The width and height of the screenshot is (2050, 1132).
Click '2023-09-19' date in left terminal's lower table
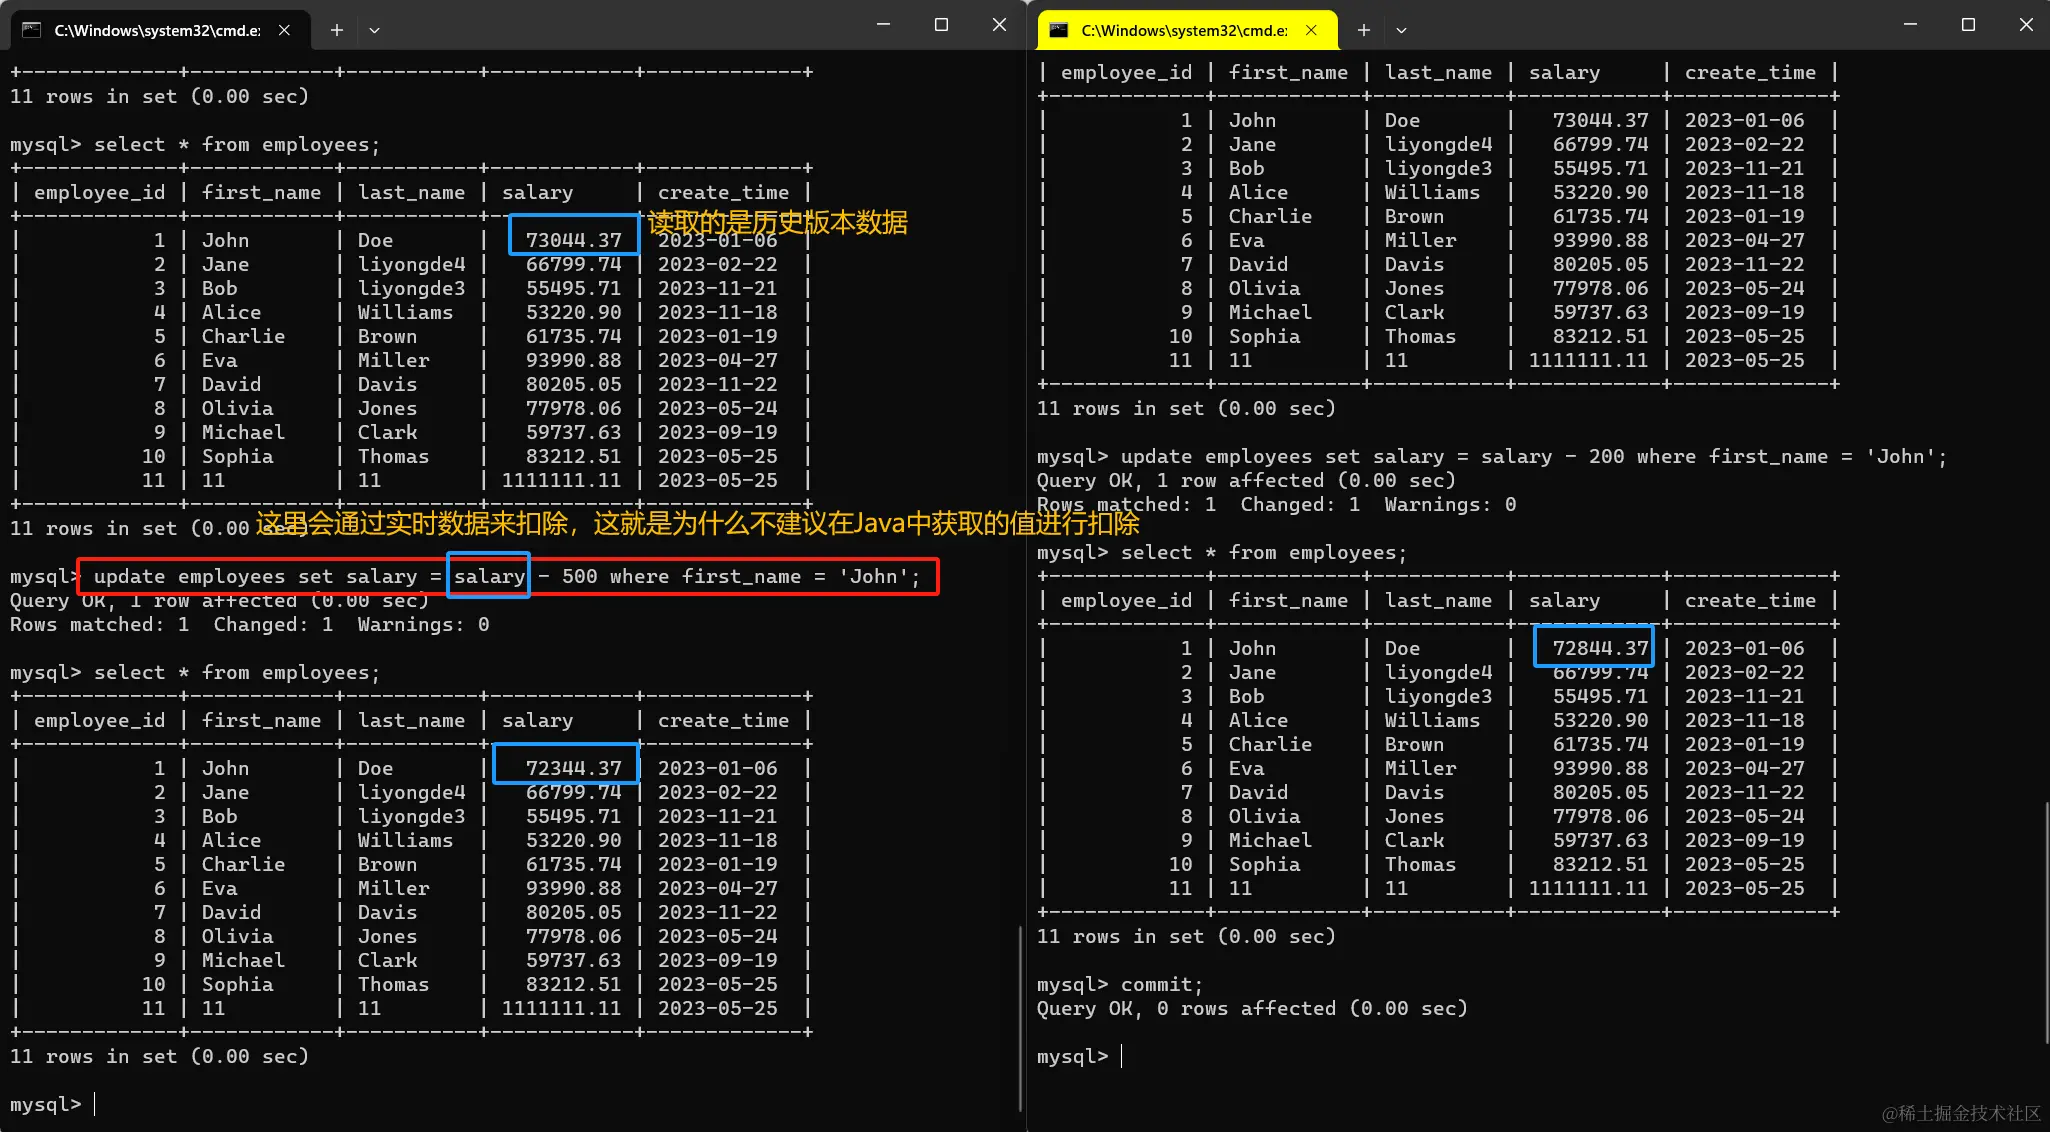click(x=717, y=960)
